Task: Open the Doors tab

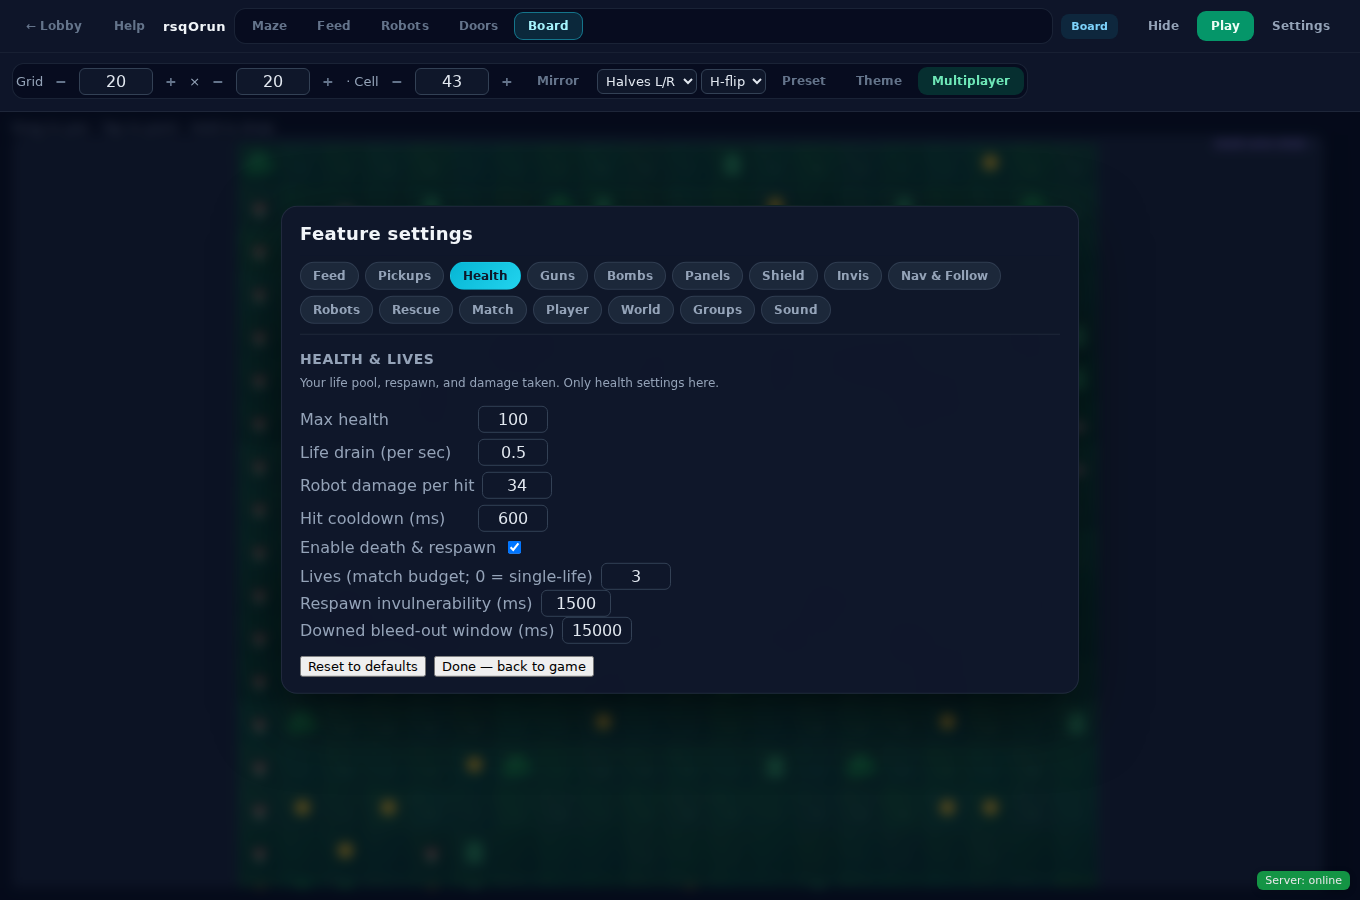Action: click(478, 26)
